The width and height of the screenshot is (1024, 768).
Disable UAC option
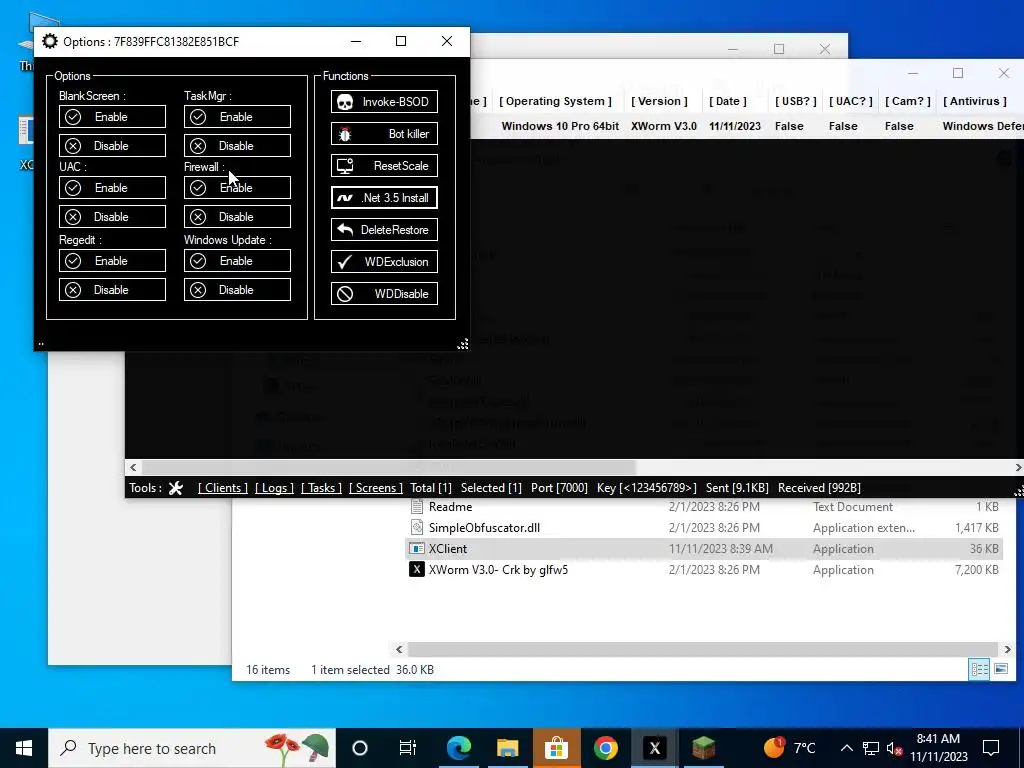click(112, 217)
